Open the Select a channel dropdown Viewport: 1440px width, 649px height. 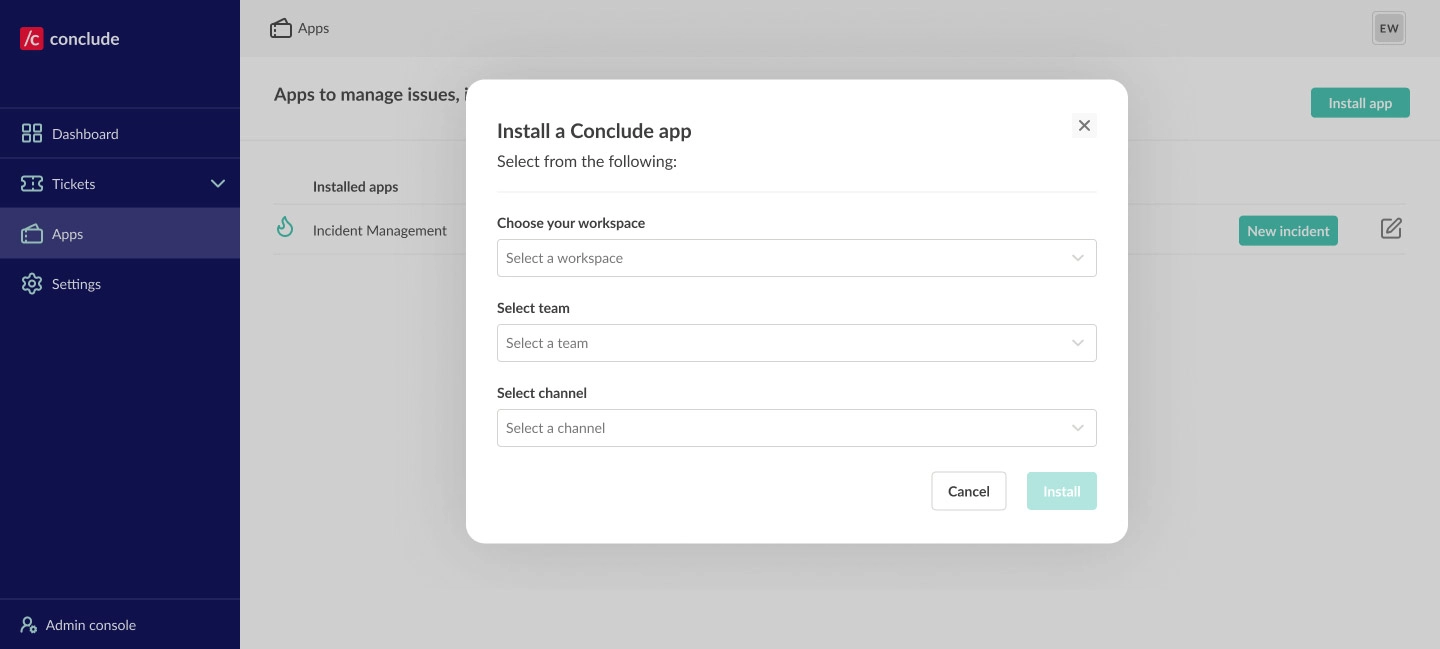796,428
